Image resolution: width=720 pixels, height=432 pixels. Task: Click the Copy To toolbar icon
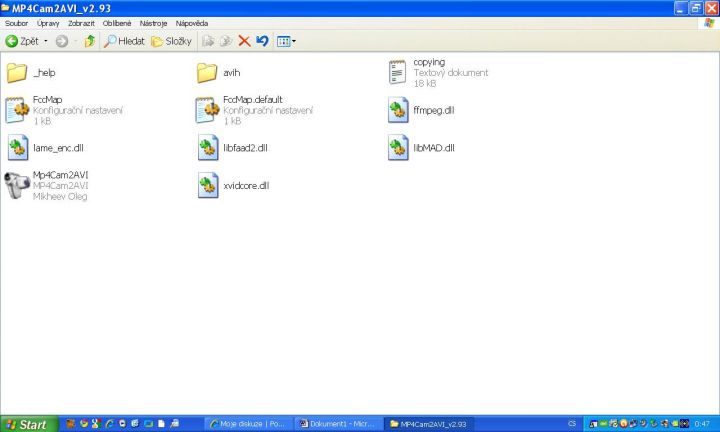tap(225, 41)
